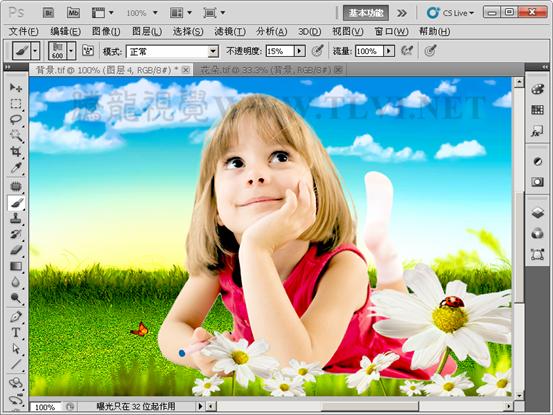
Task: Select the Quick Selection tool
Action: coord(16,136)
